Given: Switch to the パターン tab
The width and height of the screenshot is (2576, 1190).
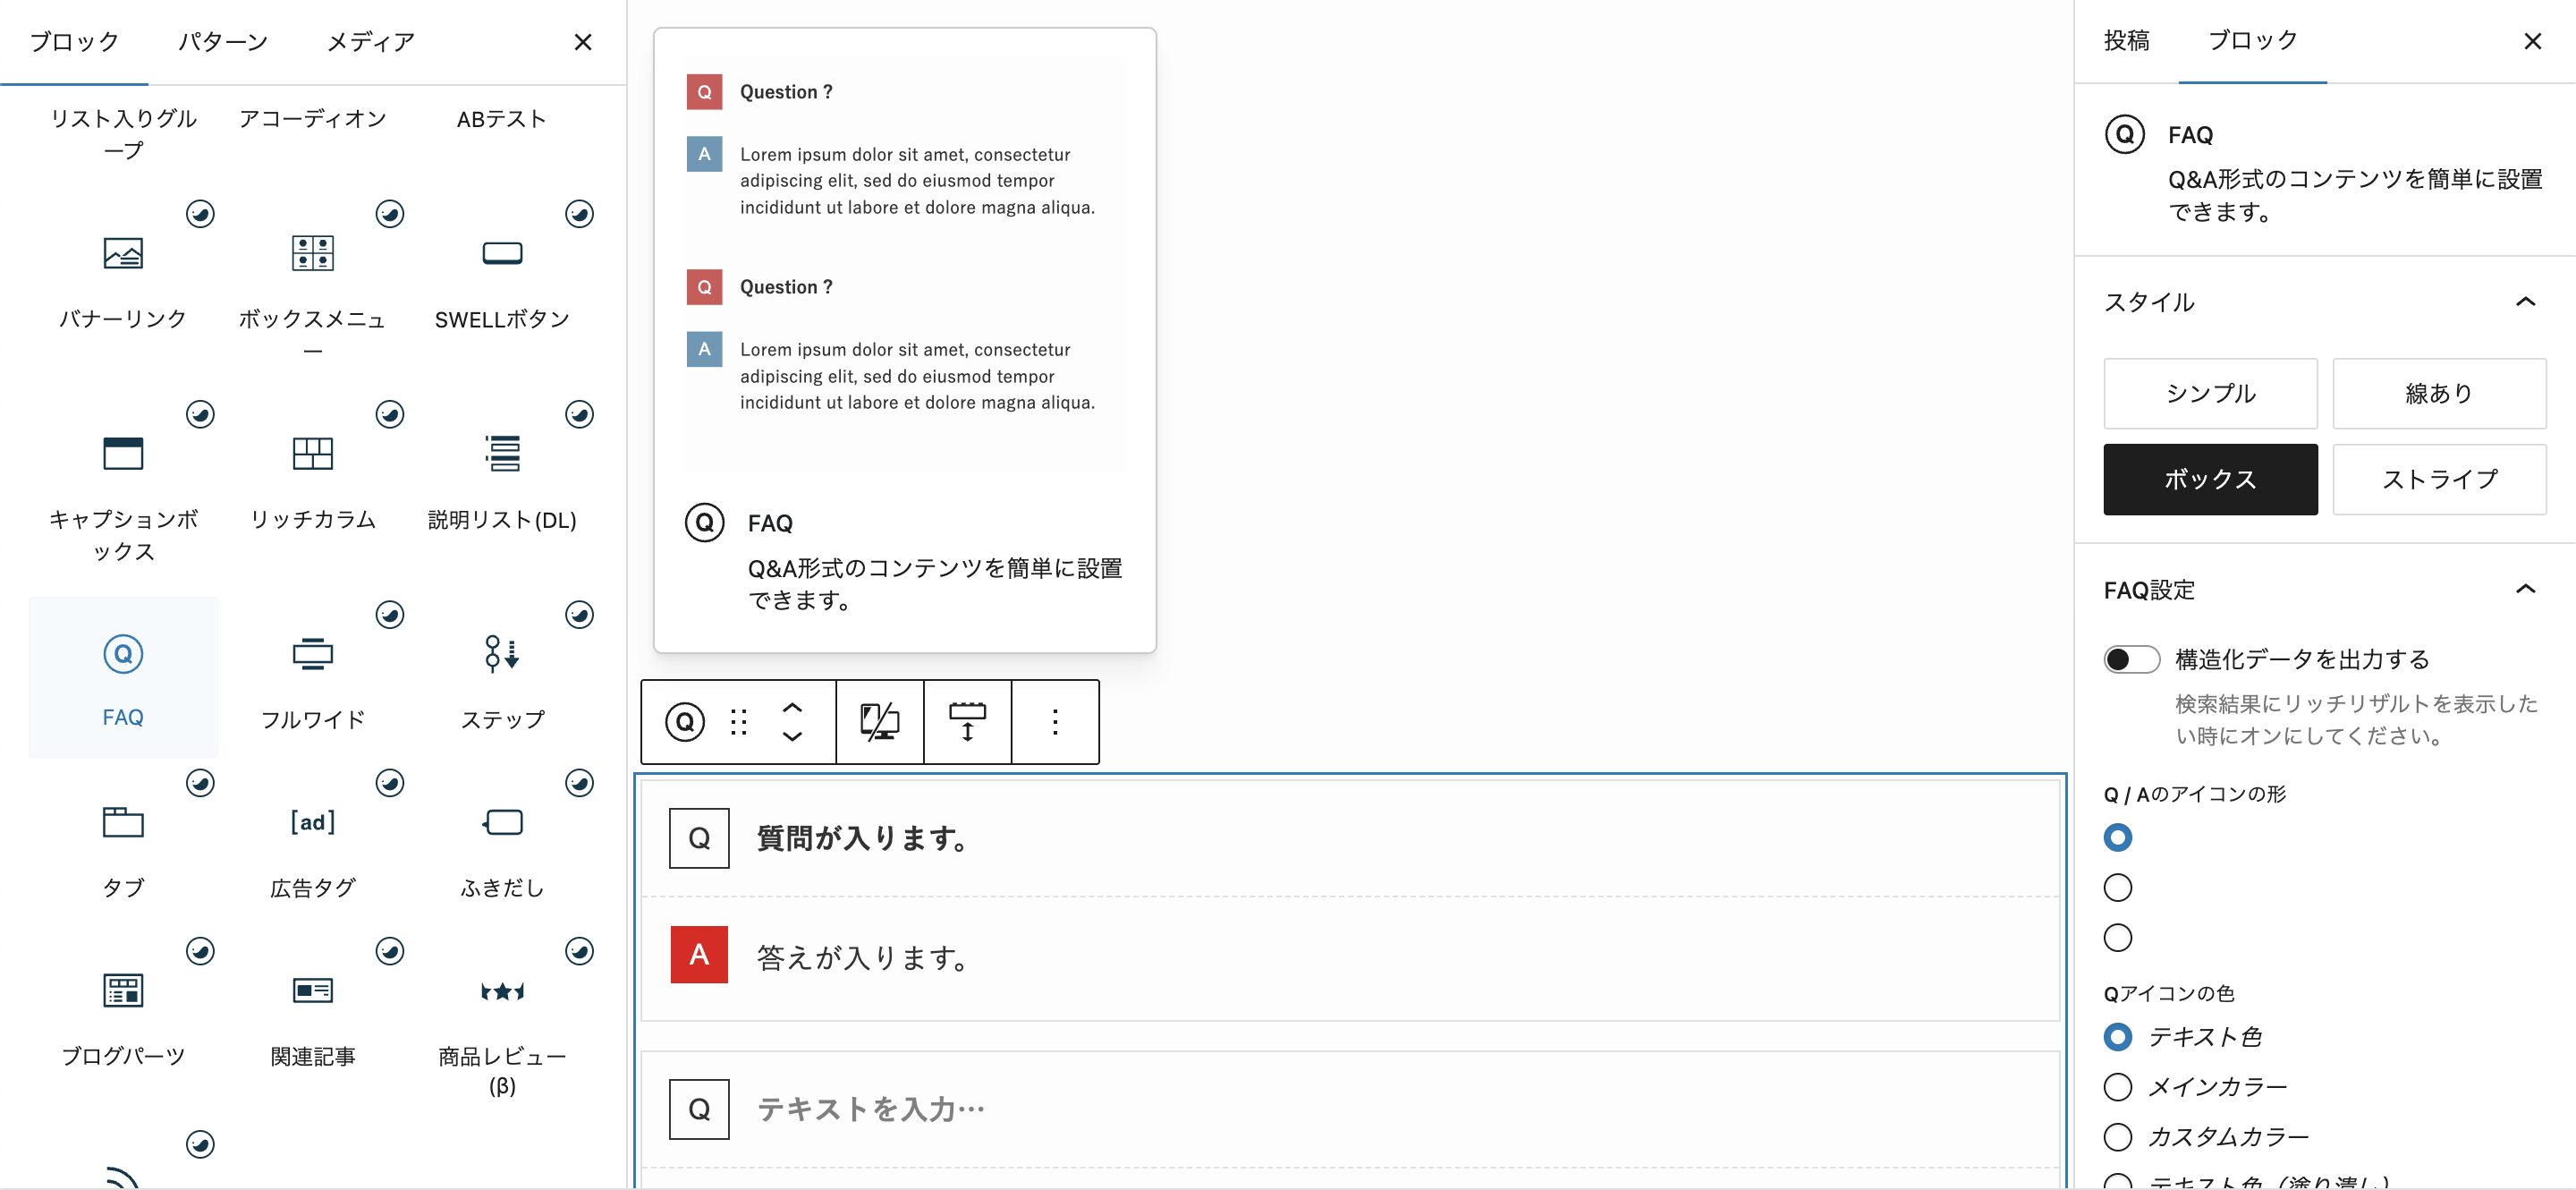Looking at the screenshot, I should [222, 42].
